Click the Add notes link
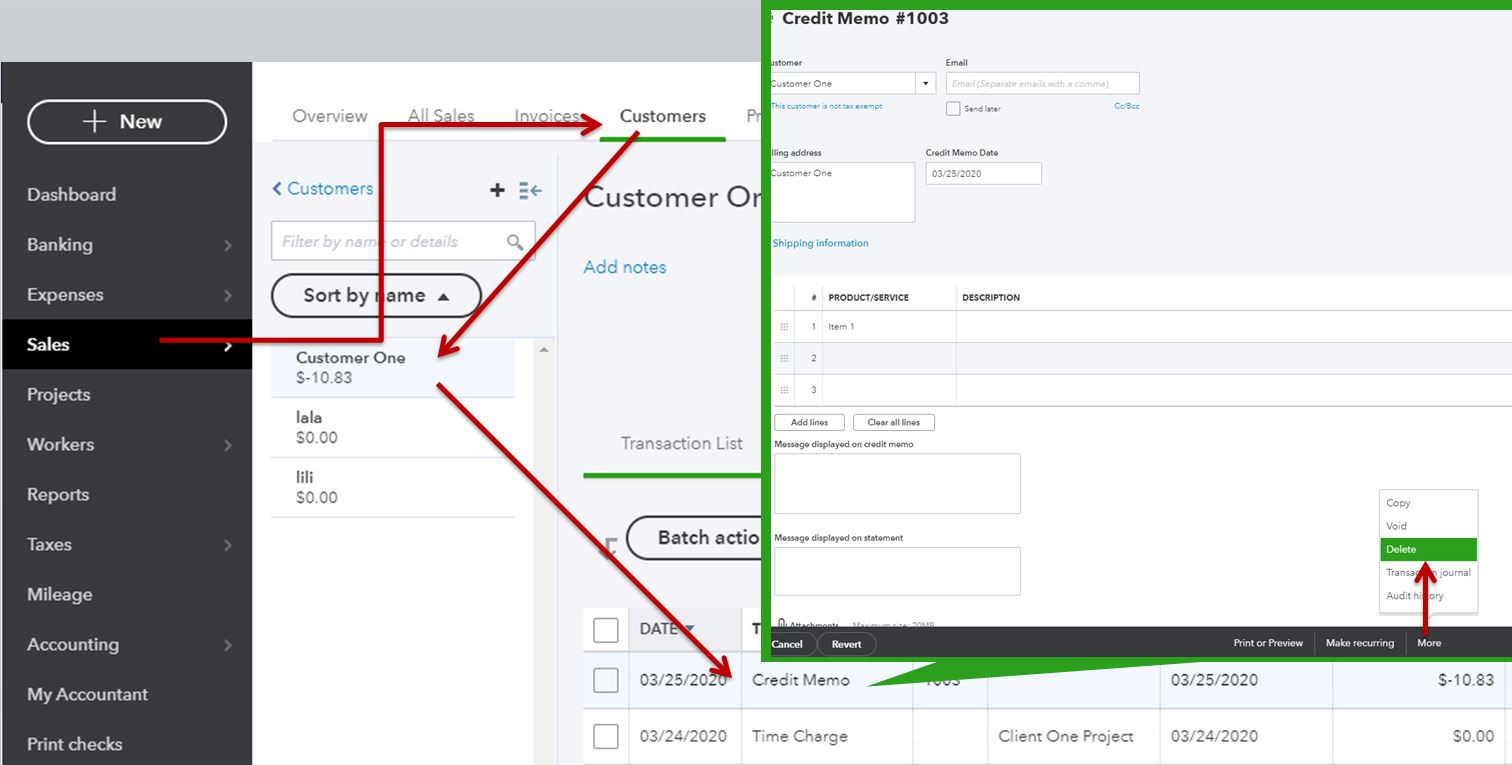Screen dimensions: 1512x765 pyautogui.click(x=625, y=267)
